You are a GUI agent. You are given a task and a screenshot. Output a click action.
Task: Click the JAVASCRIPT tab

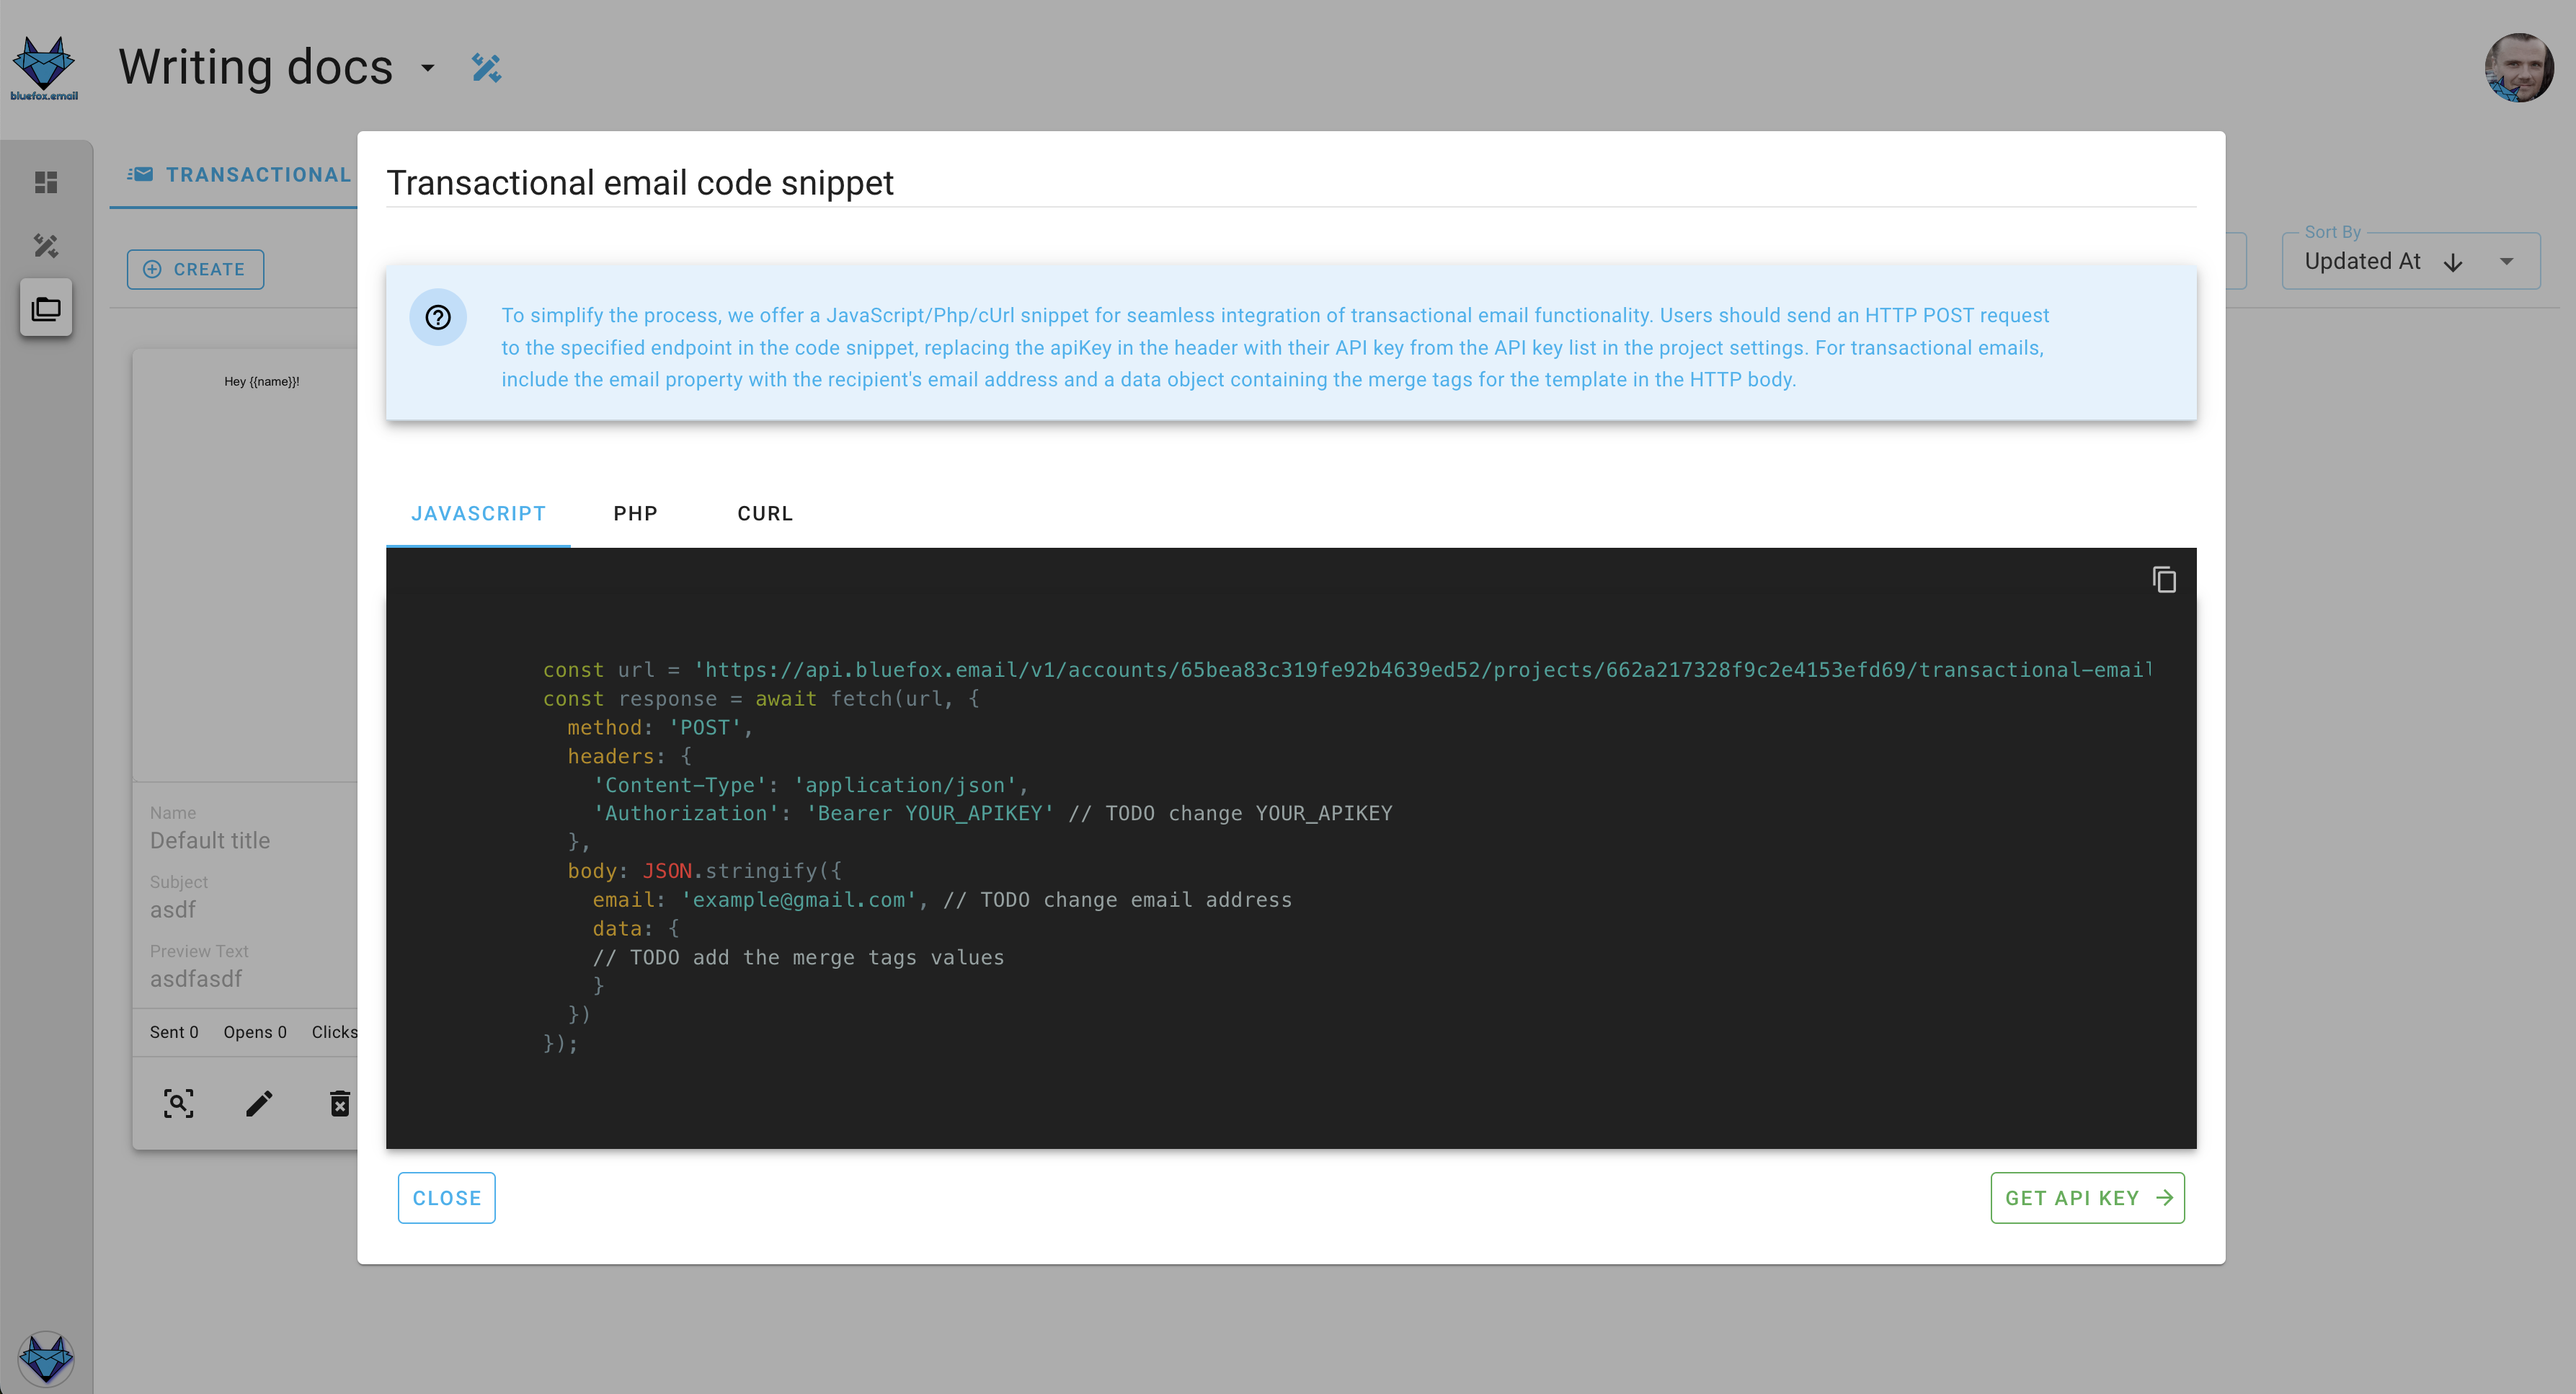coord(477,512)
